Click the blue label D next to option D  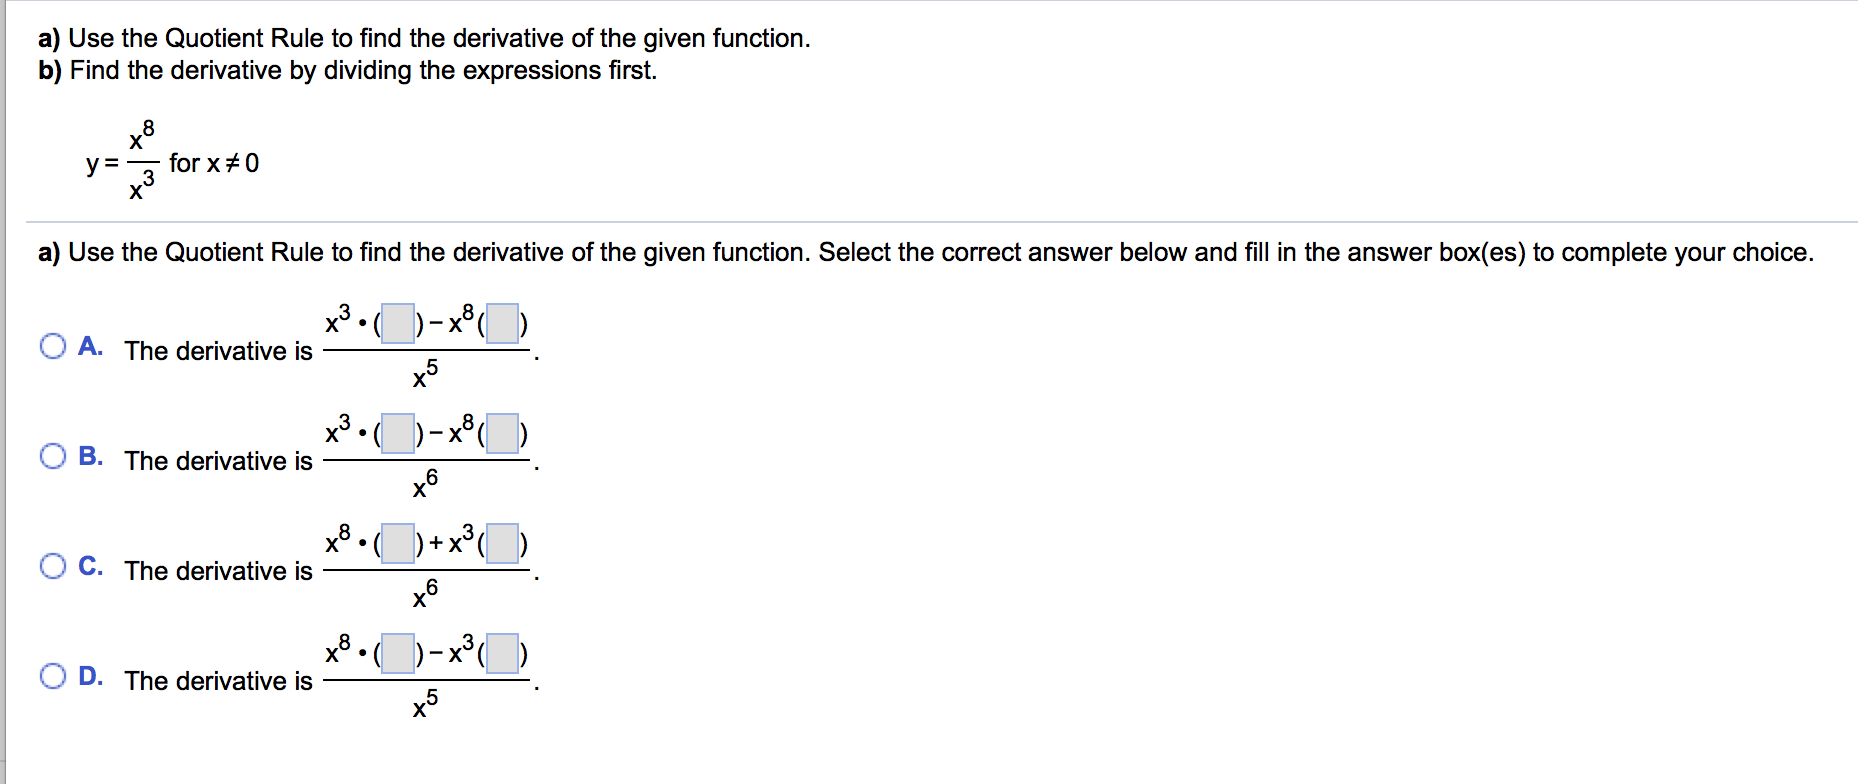tap(89, 678)
